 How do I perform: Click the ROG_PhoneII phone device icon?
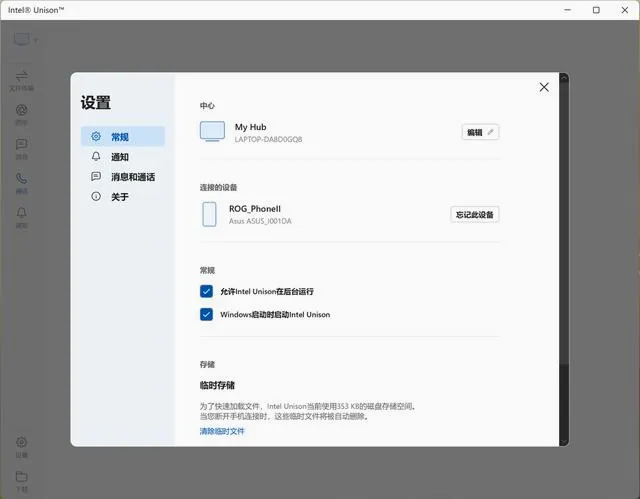point(209,214)
